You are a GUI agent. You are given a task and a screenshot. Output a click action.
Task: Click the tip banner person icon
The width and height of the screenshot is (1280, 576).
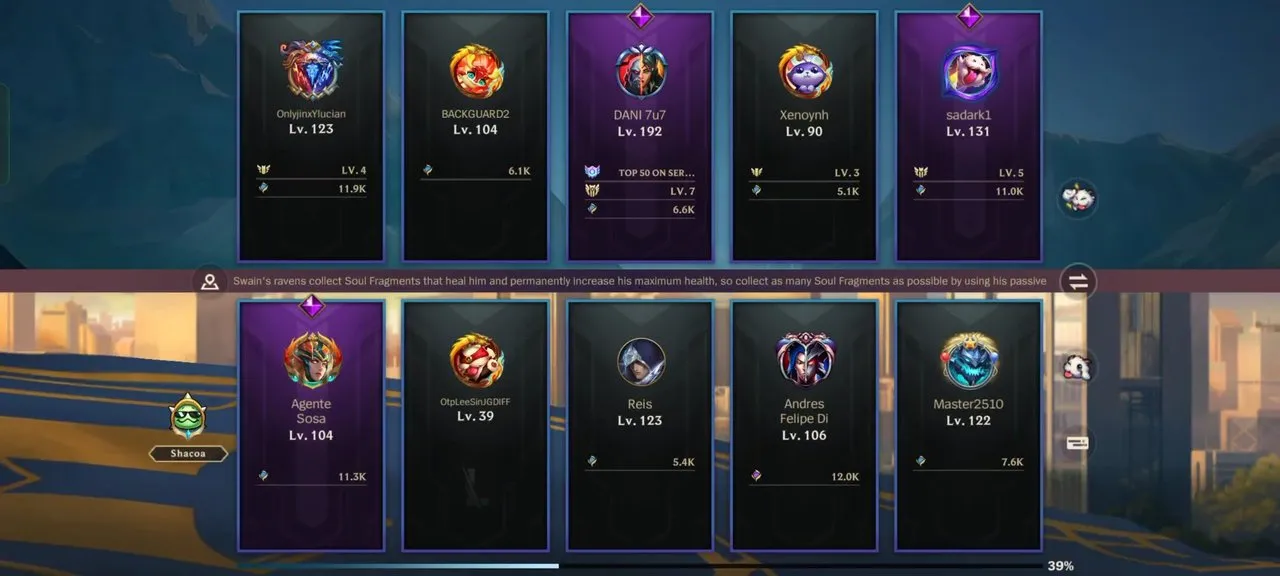(x=209, y=282)
